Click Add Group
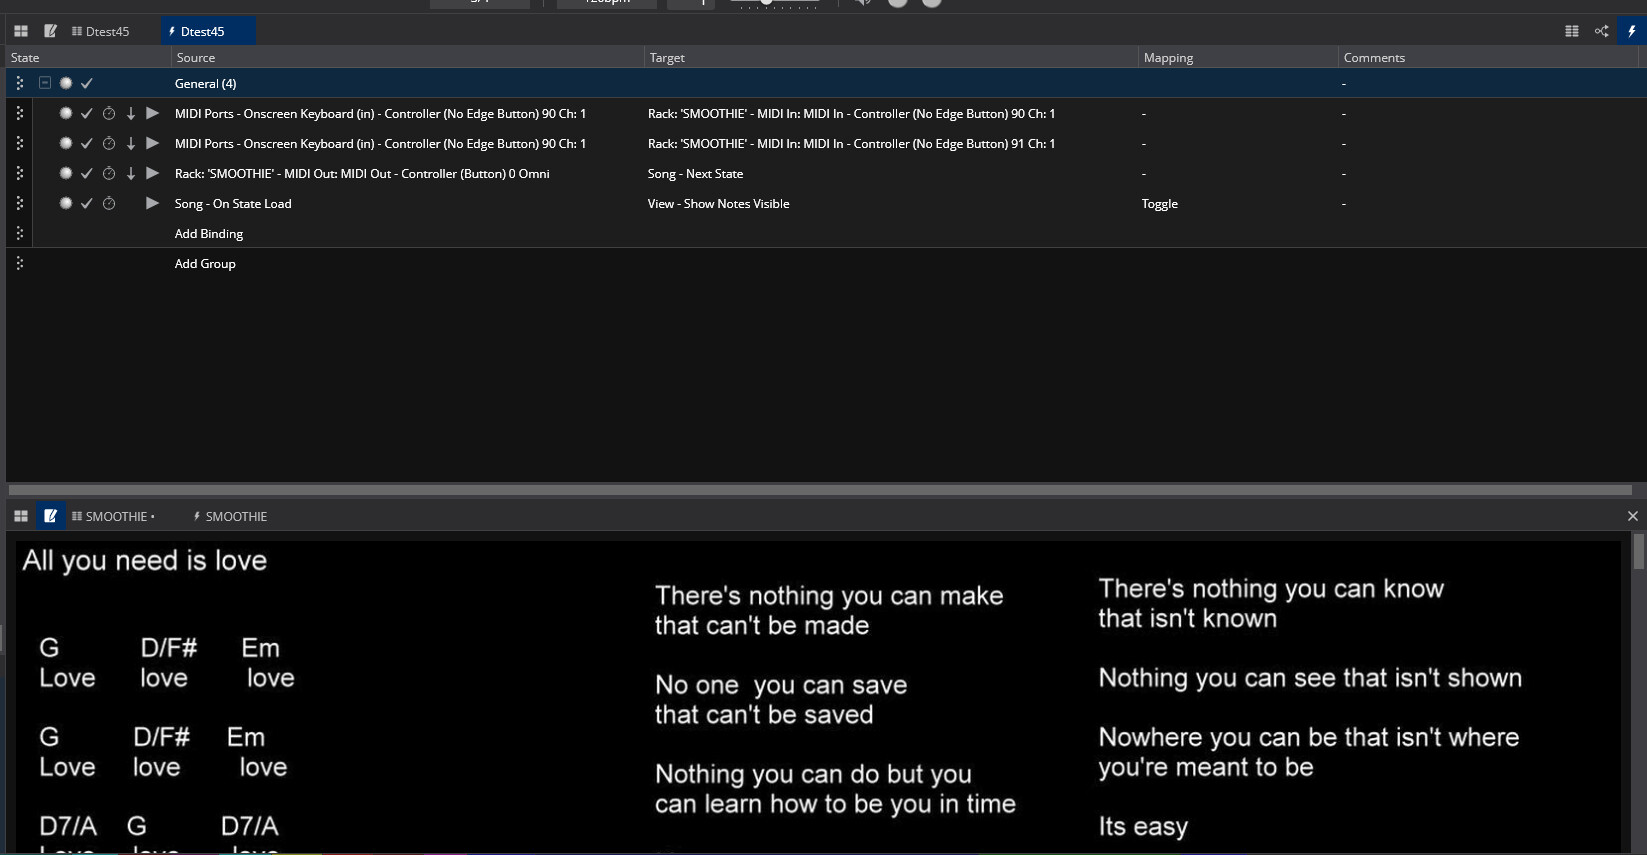Image resolution: width=1647 pixels, height=855 pixels. [205, 264]
